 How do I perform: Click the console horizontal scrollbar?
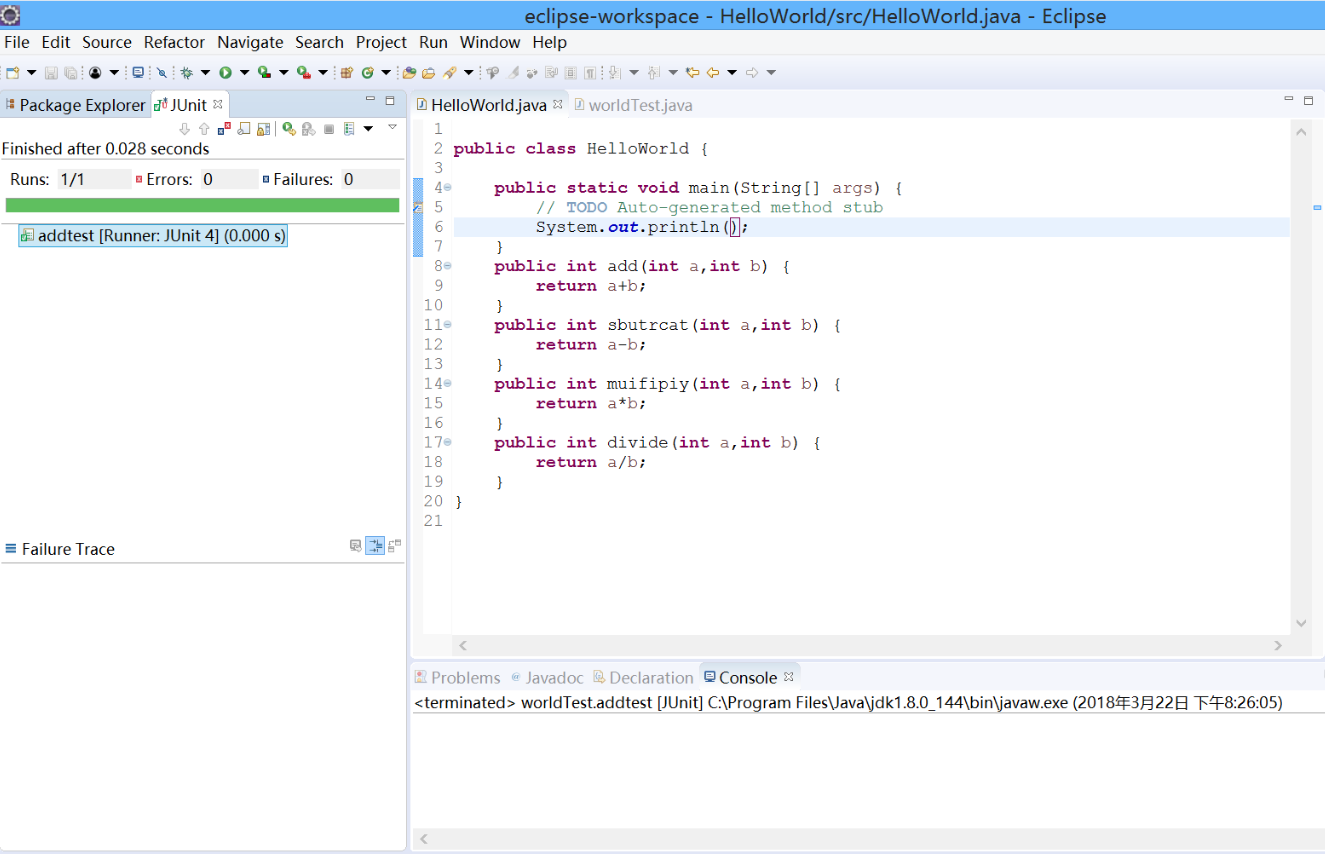(868, 839)
